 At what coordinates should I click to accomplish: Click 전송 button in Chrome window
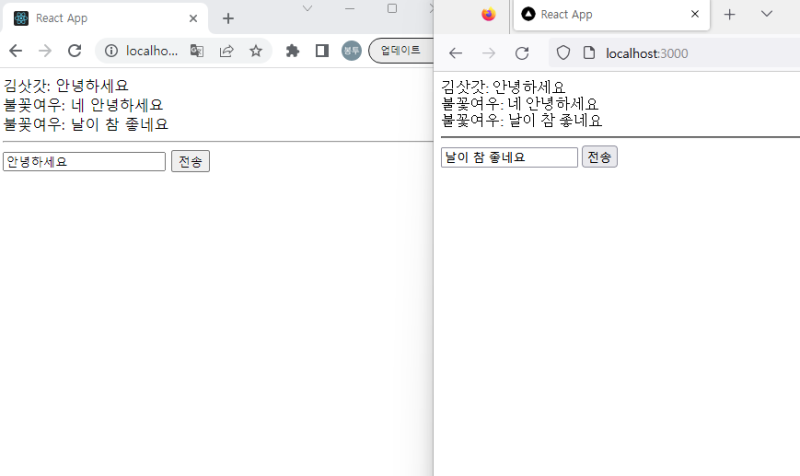[x=190, y=161]
